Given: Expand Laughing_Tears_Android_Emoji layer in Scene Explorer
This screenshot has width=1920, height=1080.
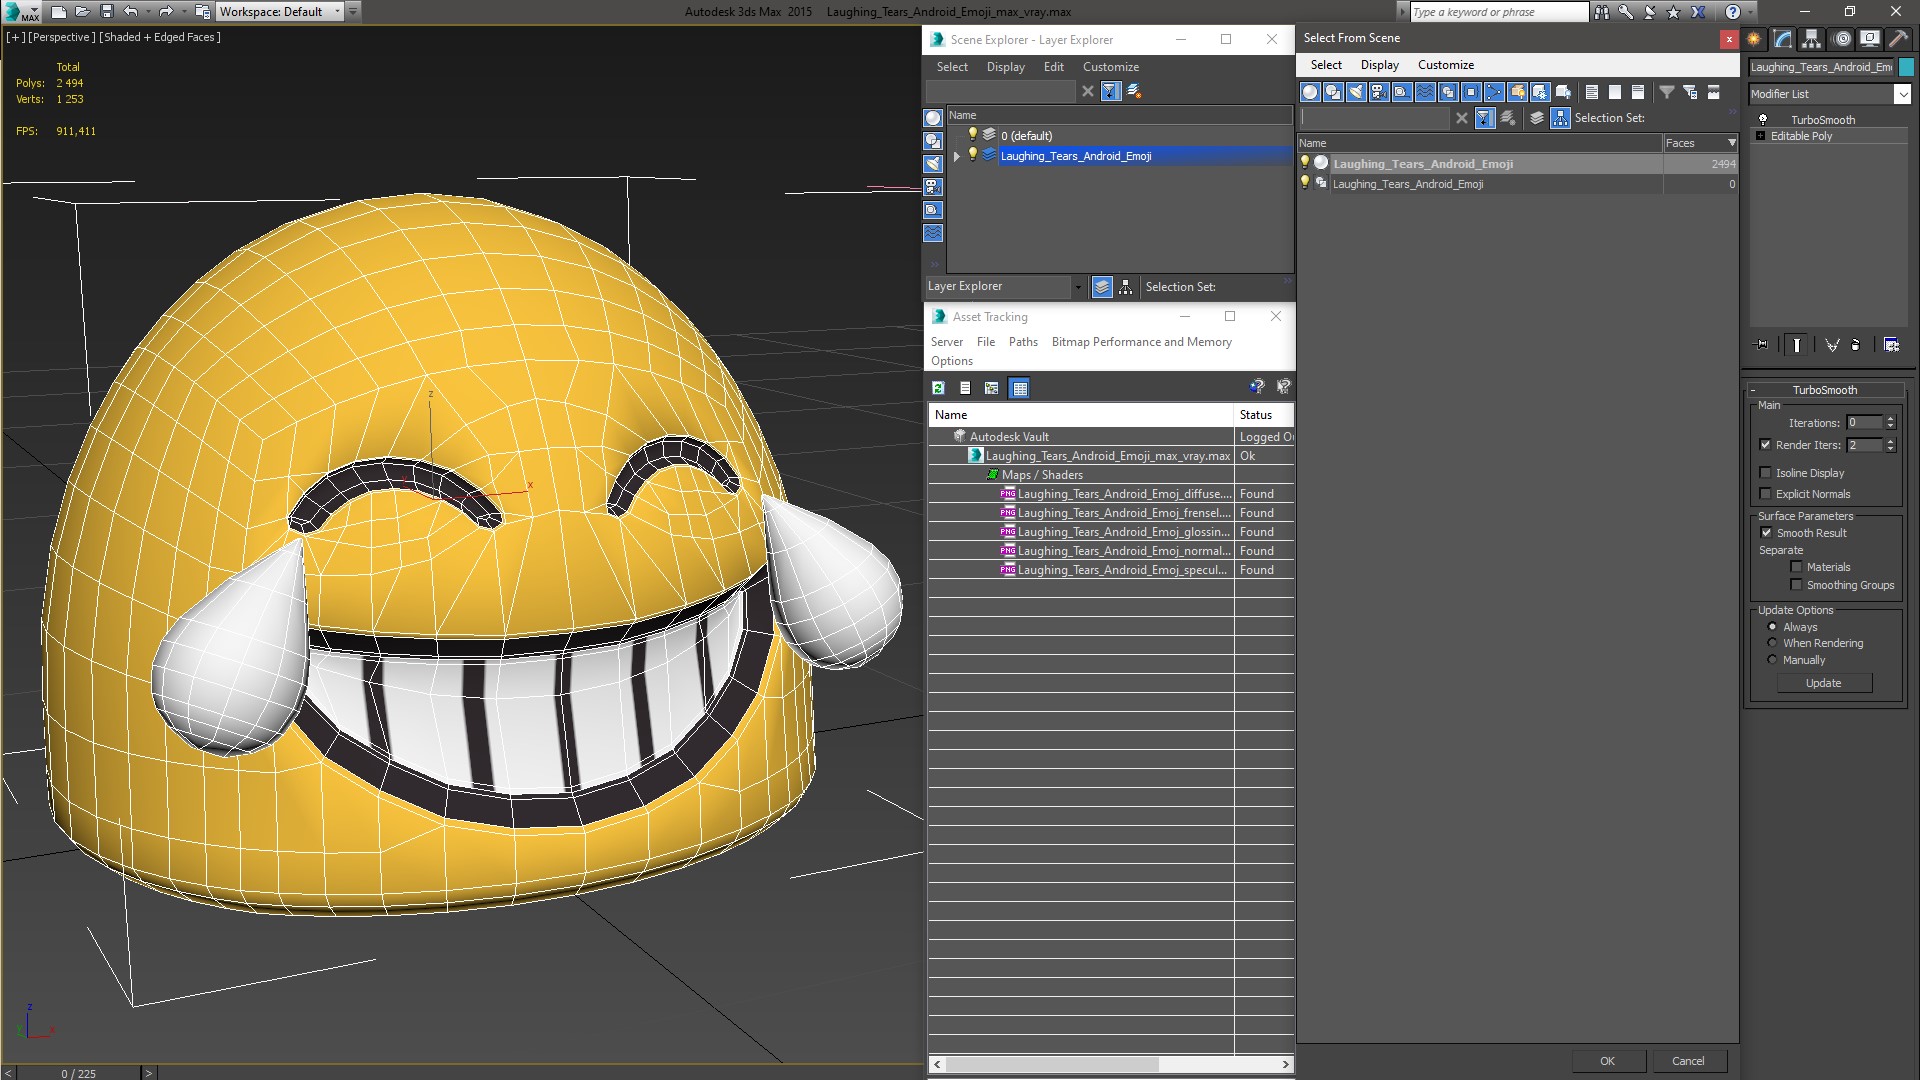Looking at the screenshot, I should (x=957, y=156).
